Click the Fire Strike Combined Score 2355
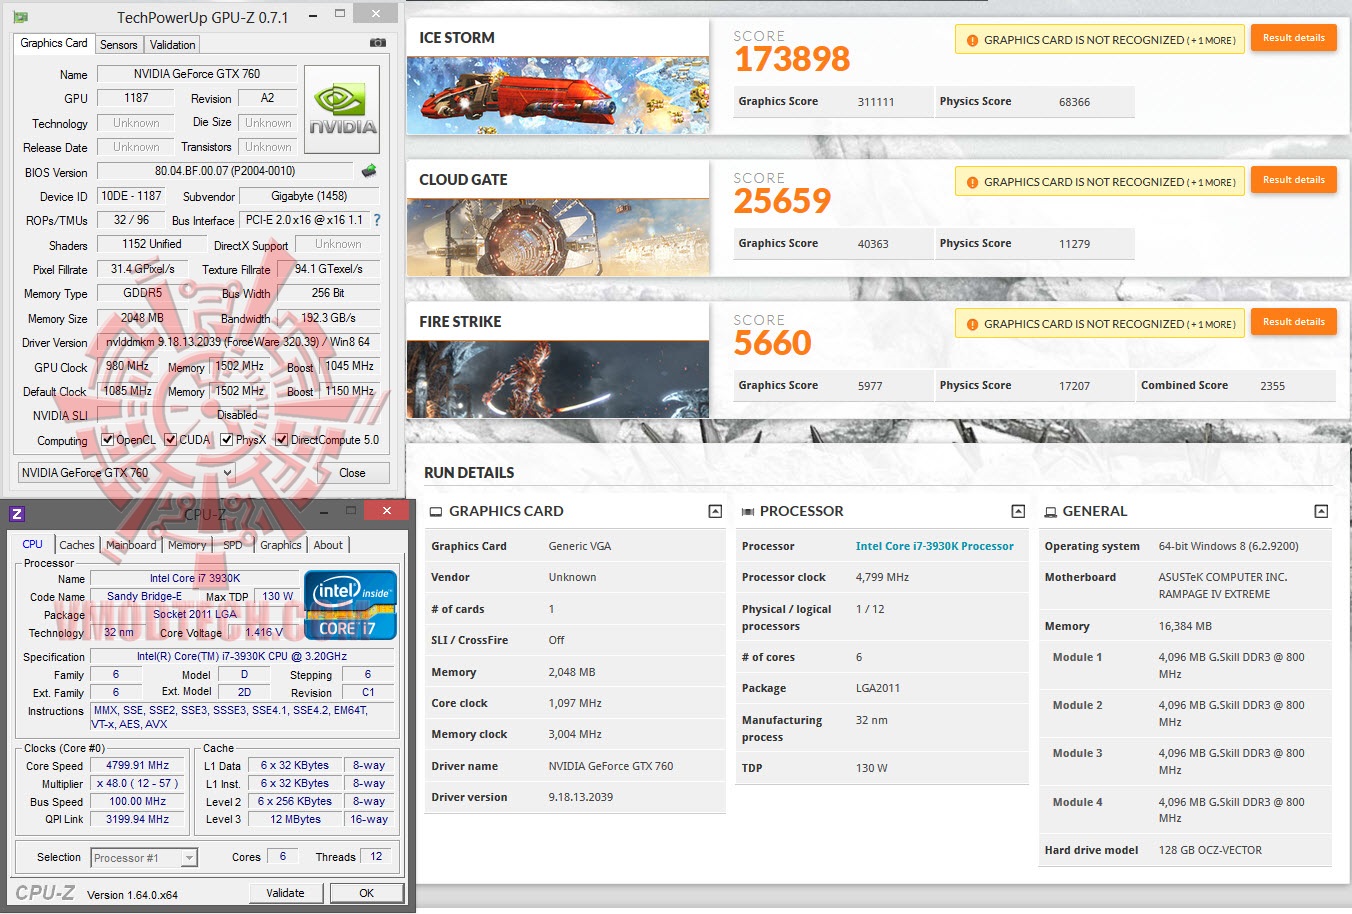The width and height of the screenshot is (1352, 914). coord(1272,386)
